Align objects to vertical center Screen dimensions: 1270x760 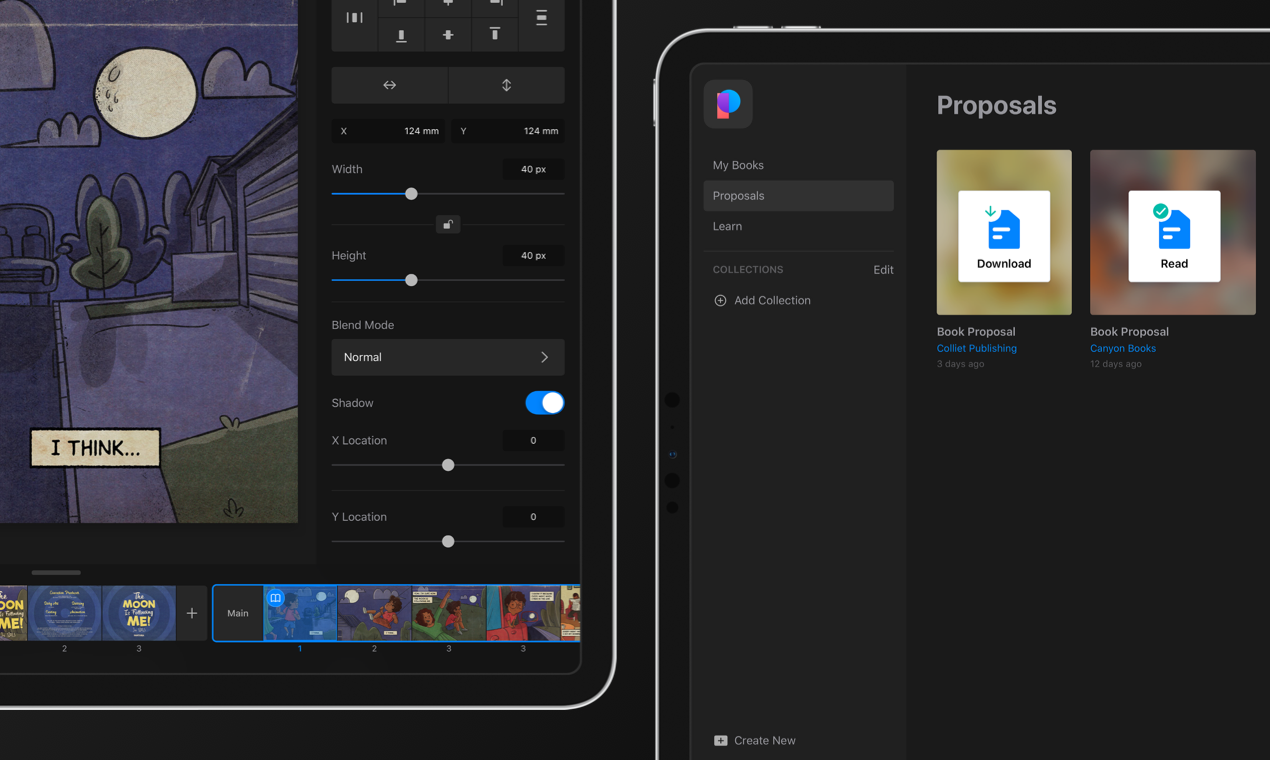[448, 35]
